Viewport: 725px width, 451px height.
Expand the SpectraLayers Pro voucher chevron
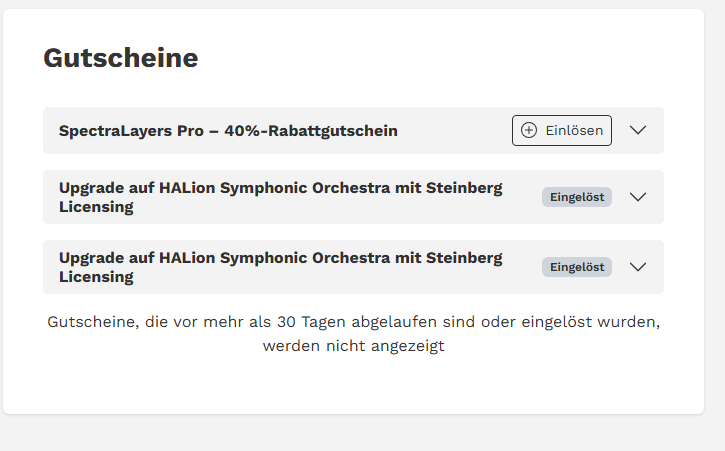[x=639, y=131]
